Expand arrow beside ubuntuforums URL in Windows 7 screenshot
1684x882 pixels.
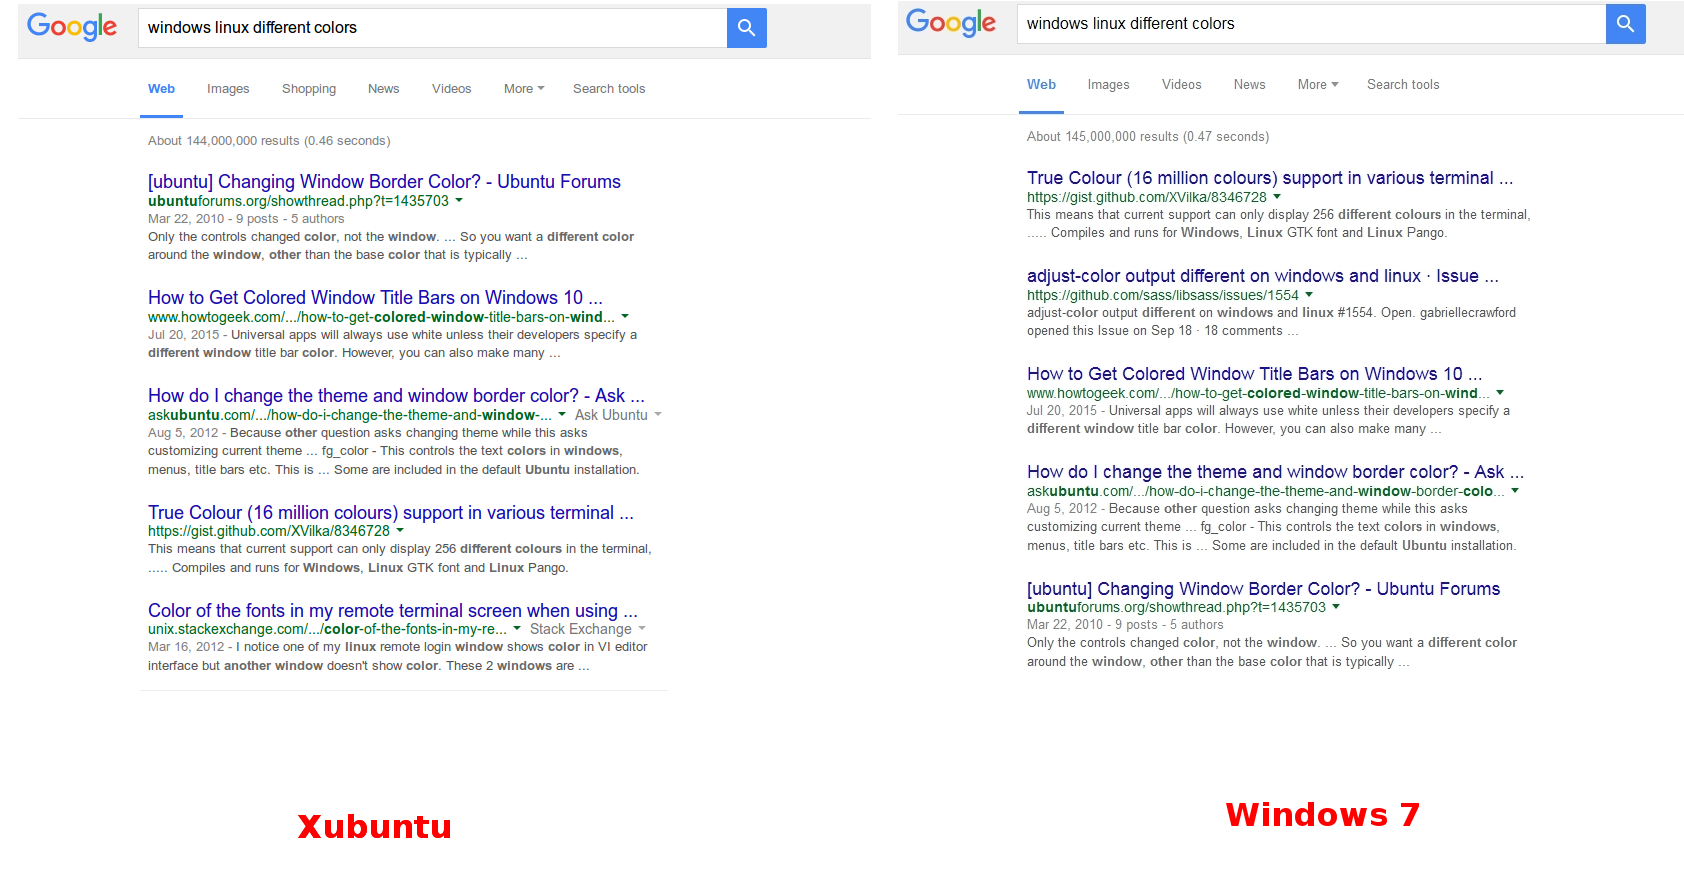[1336, 607]
